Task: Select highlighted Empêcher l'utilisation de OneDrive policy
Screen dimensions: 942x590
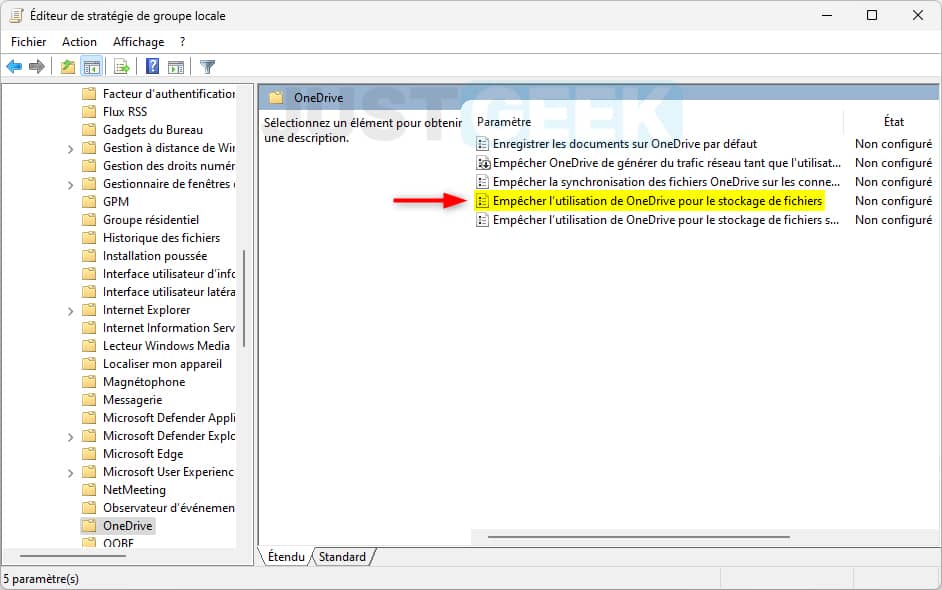Action: pyautogui.click(x=657, y=201)
